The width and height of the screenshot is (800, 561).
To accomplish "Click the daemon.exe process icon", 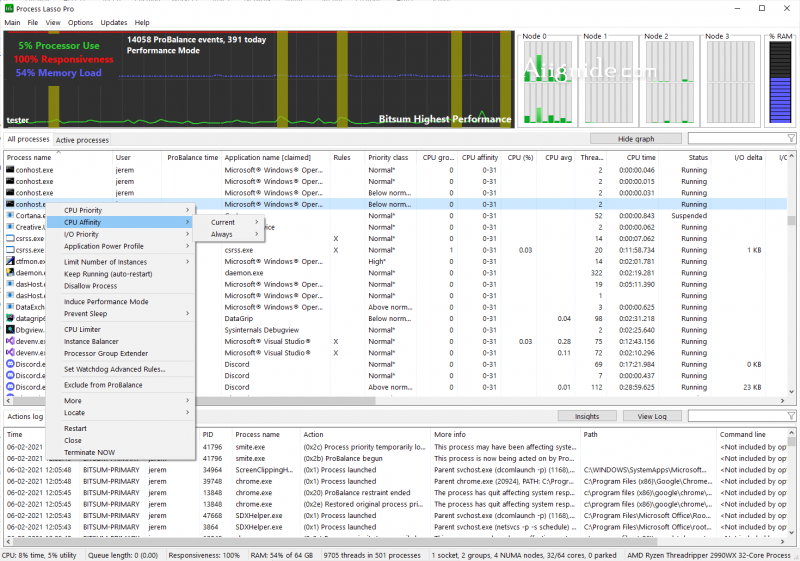I will 10,273.
